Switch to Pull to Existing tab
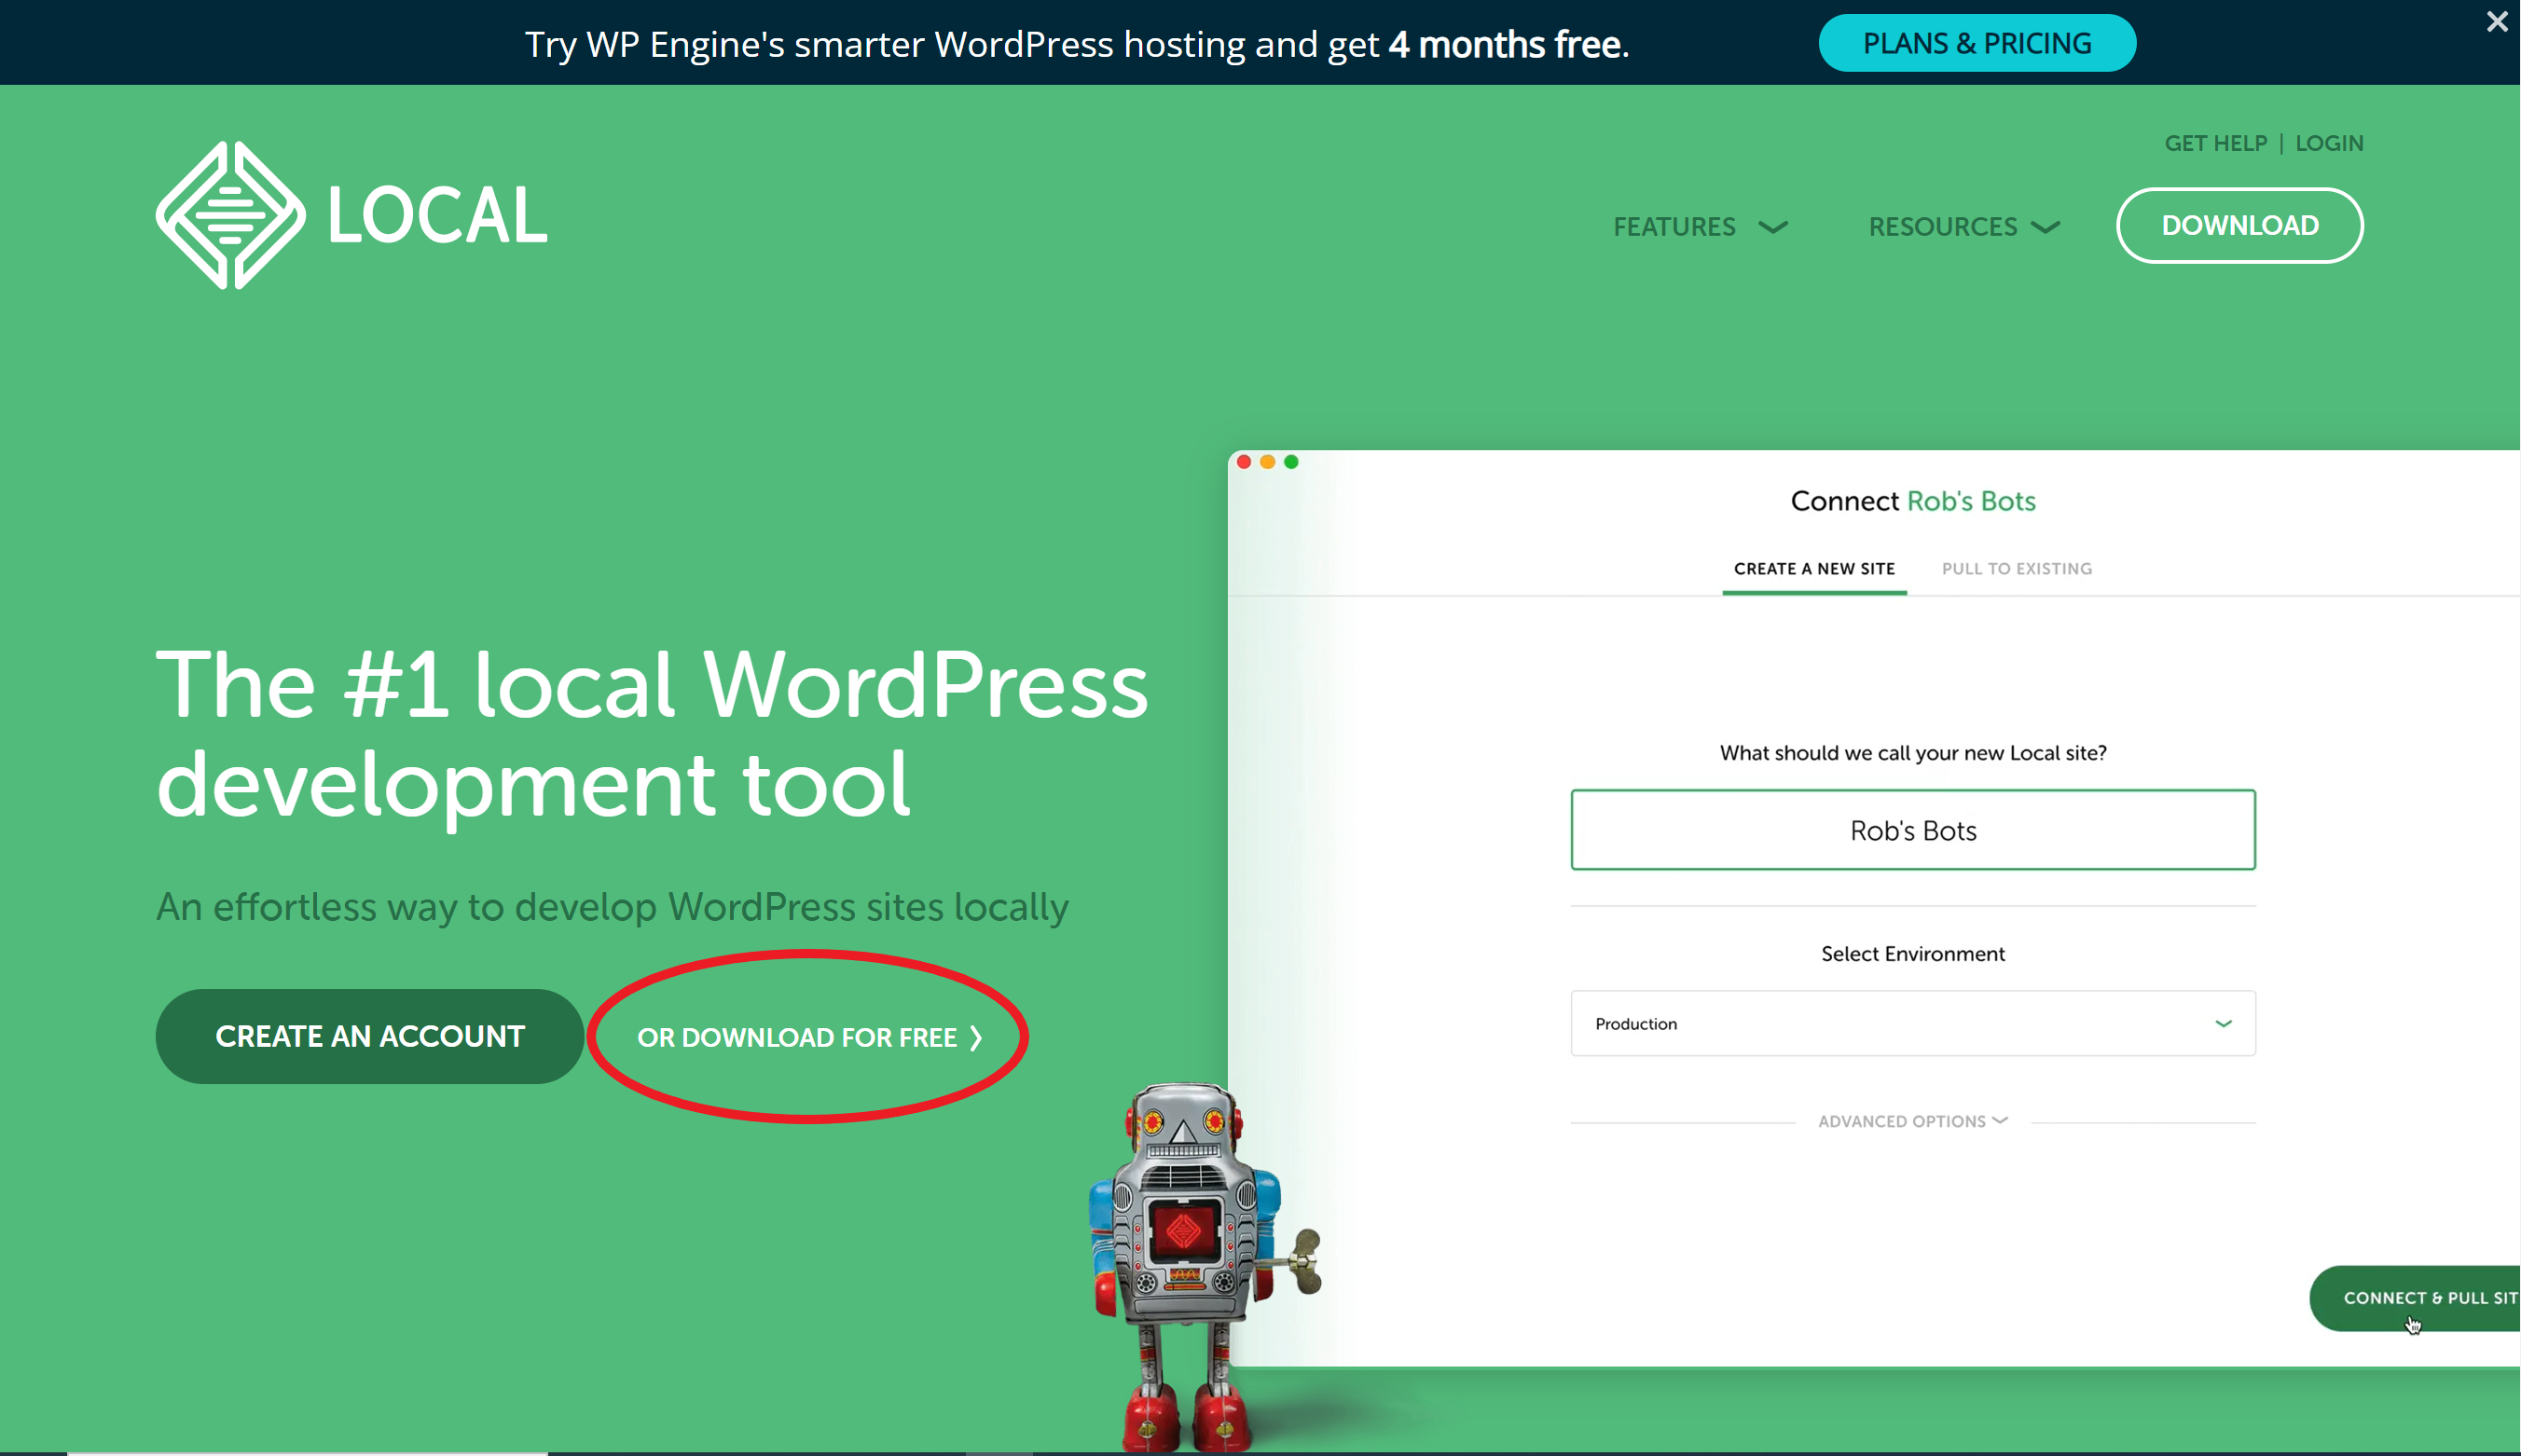Image resolution: width=2521 pixels, height=1456 pixels. [x=2016, y=568]
